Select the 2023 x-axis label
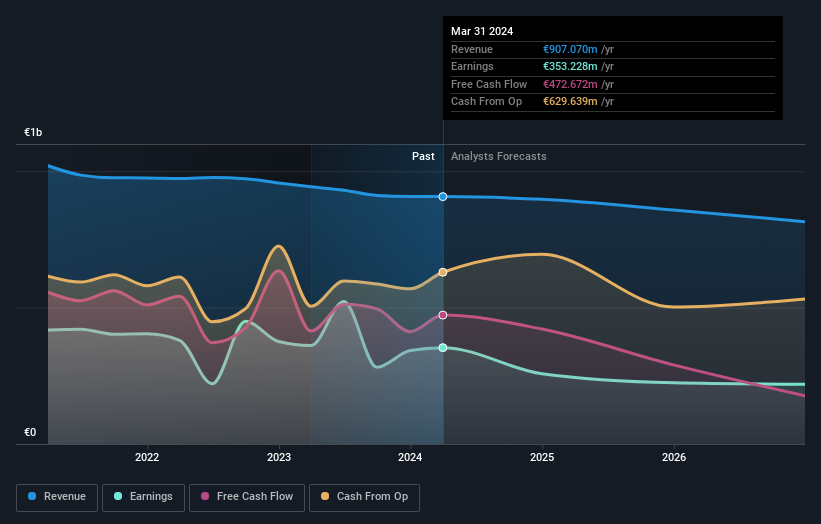 (x=279, y=457)
